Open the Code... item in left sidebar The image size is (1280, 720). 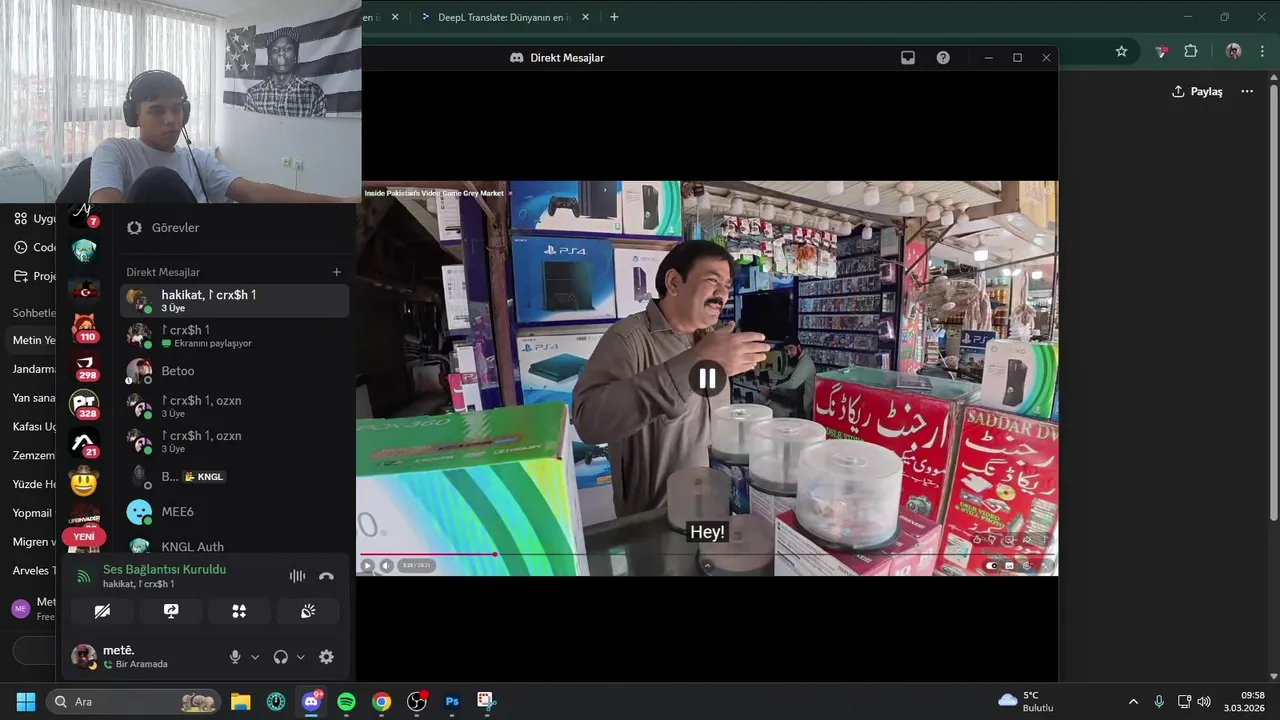click(35, 247)
